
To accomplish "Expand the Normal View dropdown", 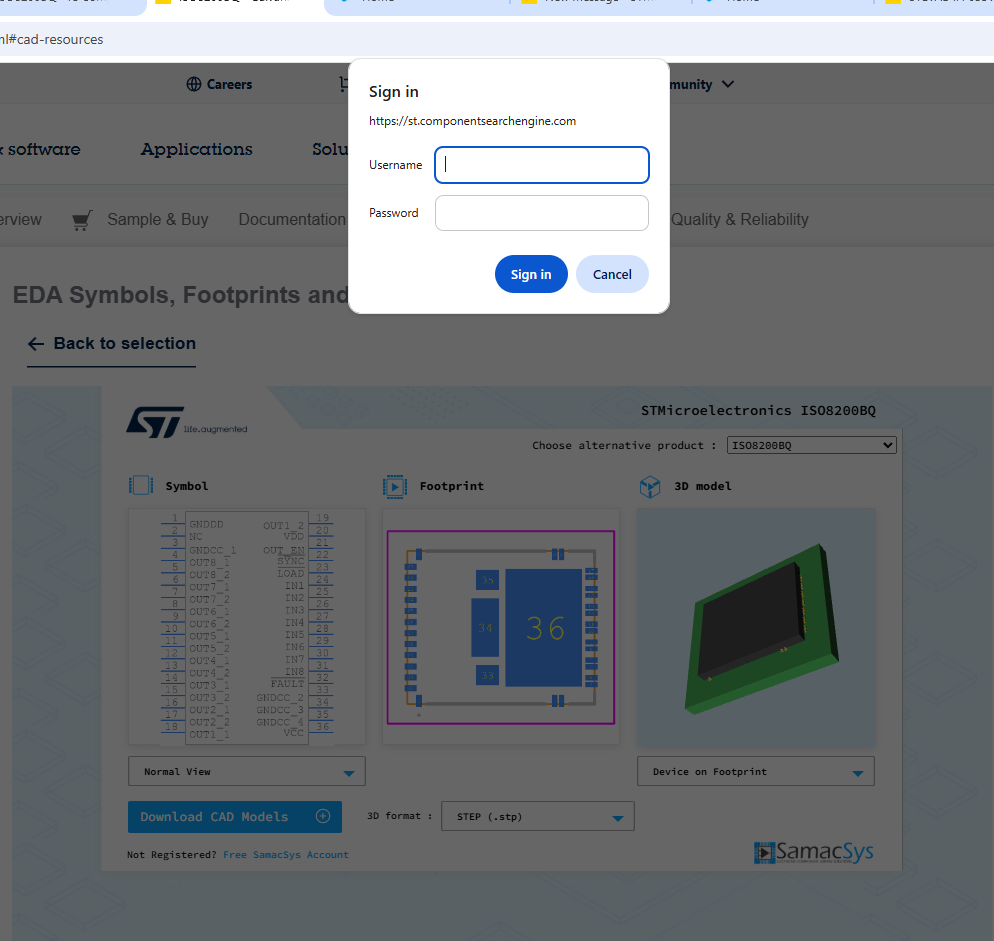I will coord(247,771).
